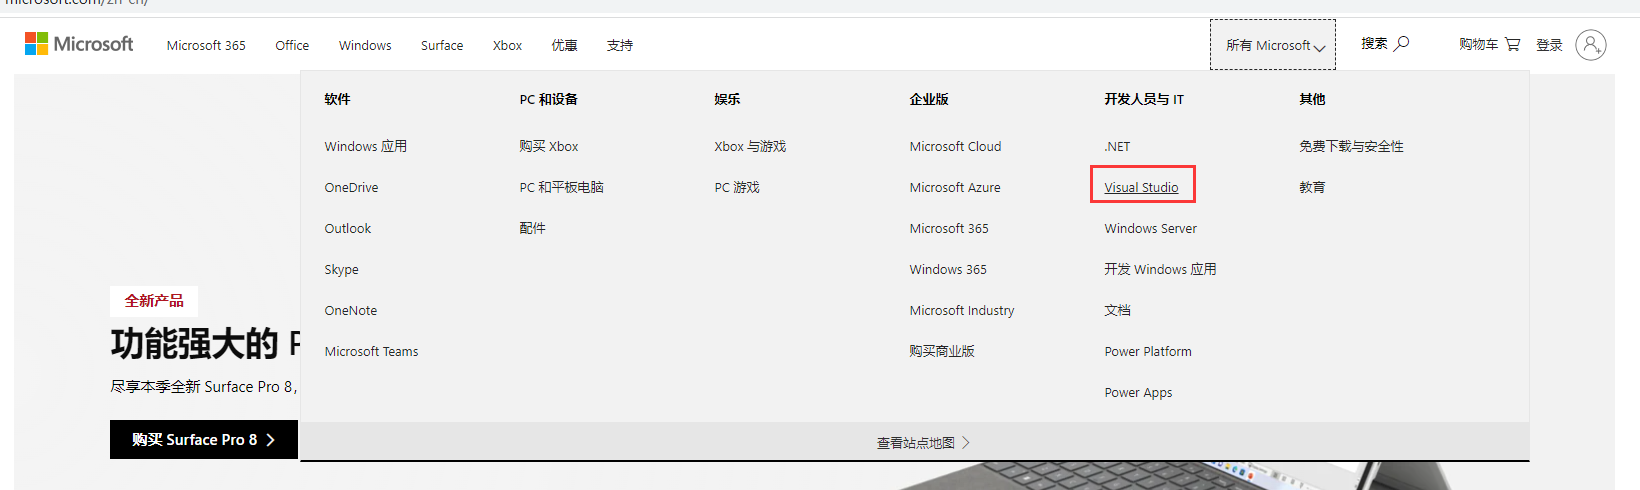Open Microsoft Teams link
This screenshot has height=490, width=1640.
371,351
